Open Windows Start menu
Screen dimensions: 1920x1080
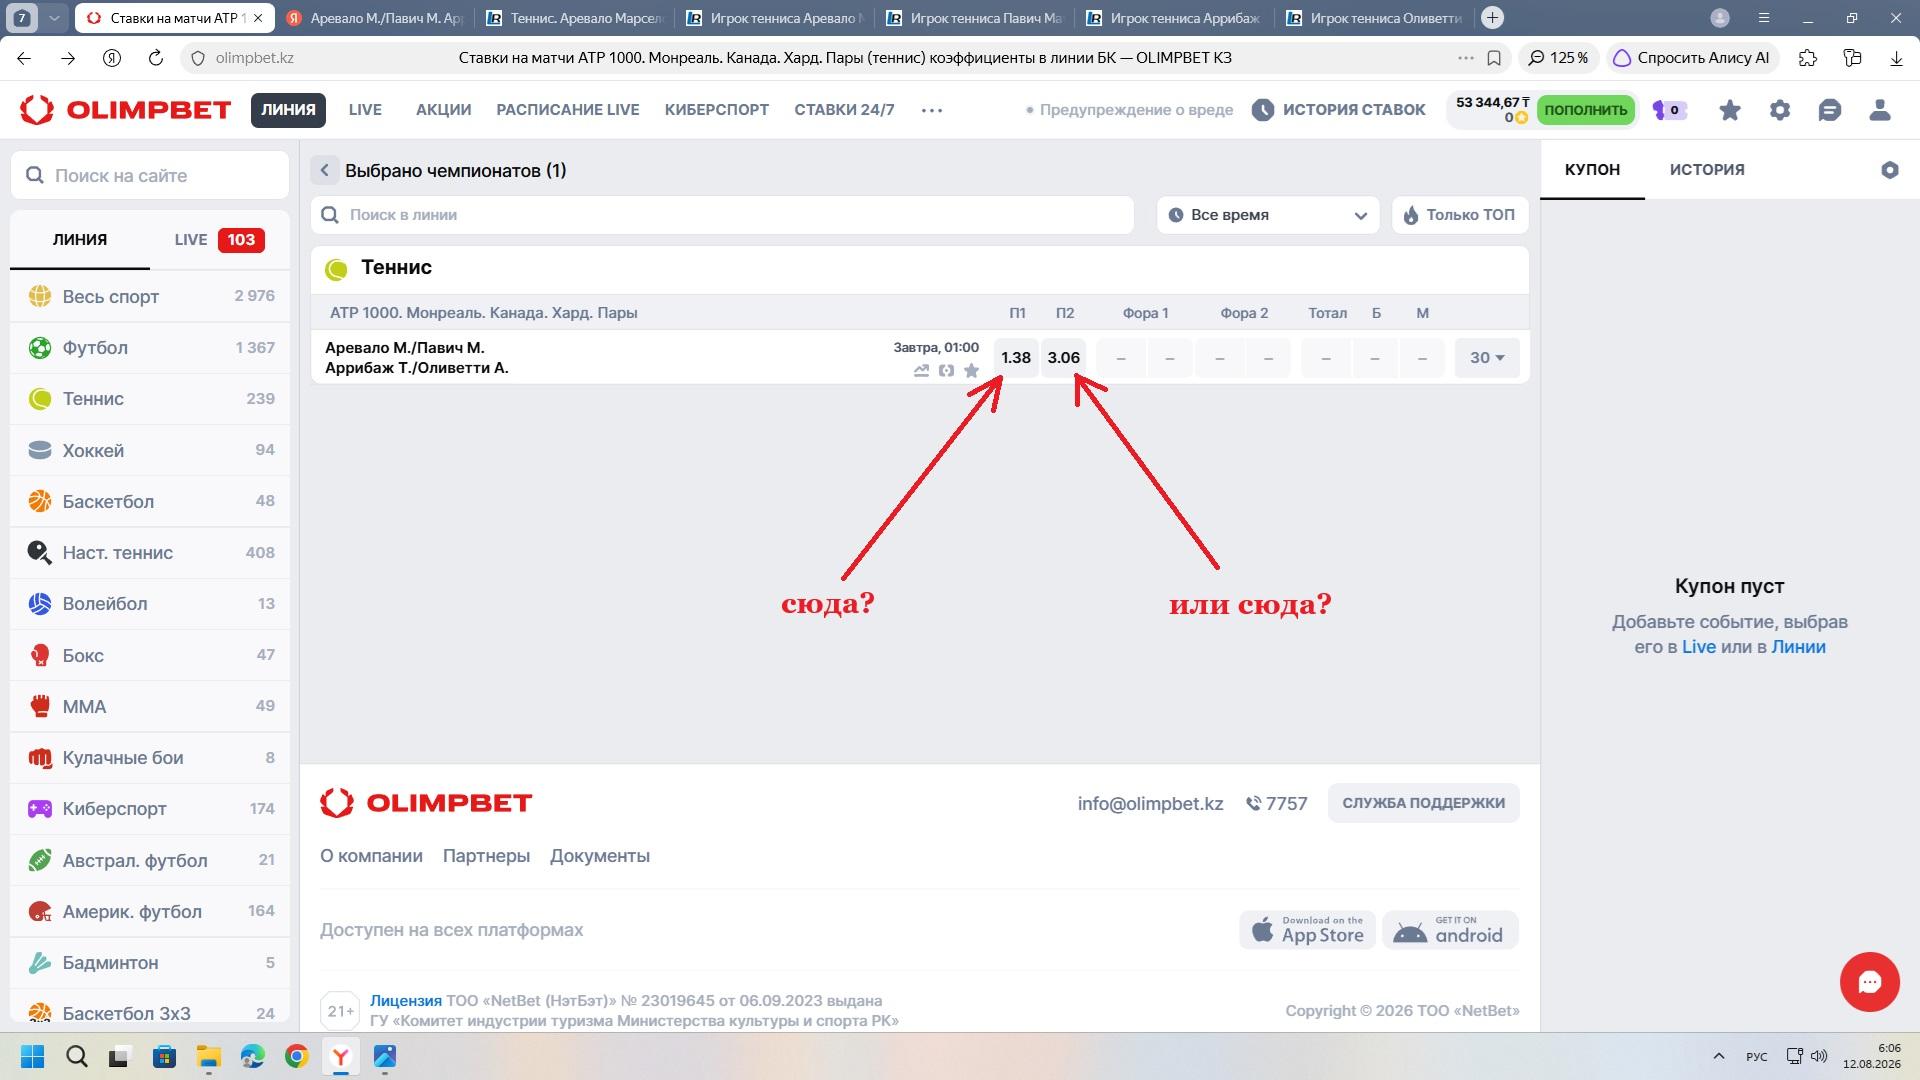33,1056
